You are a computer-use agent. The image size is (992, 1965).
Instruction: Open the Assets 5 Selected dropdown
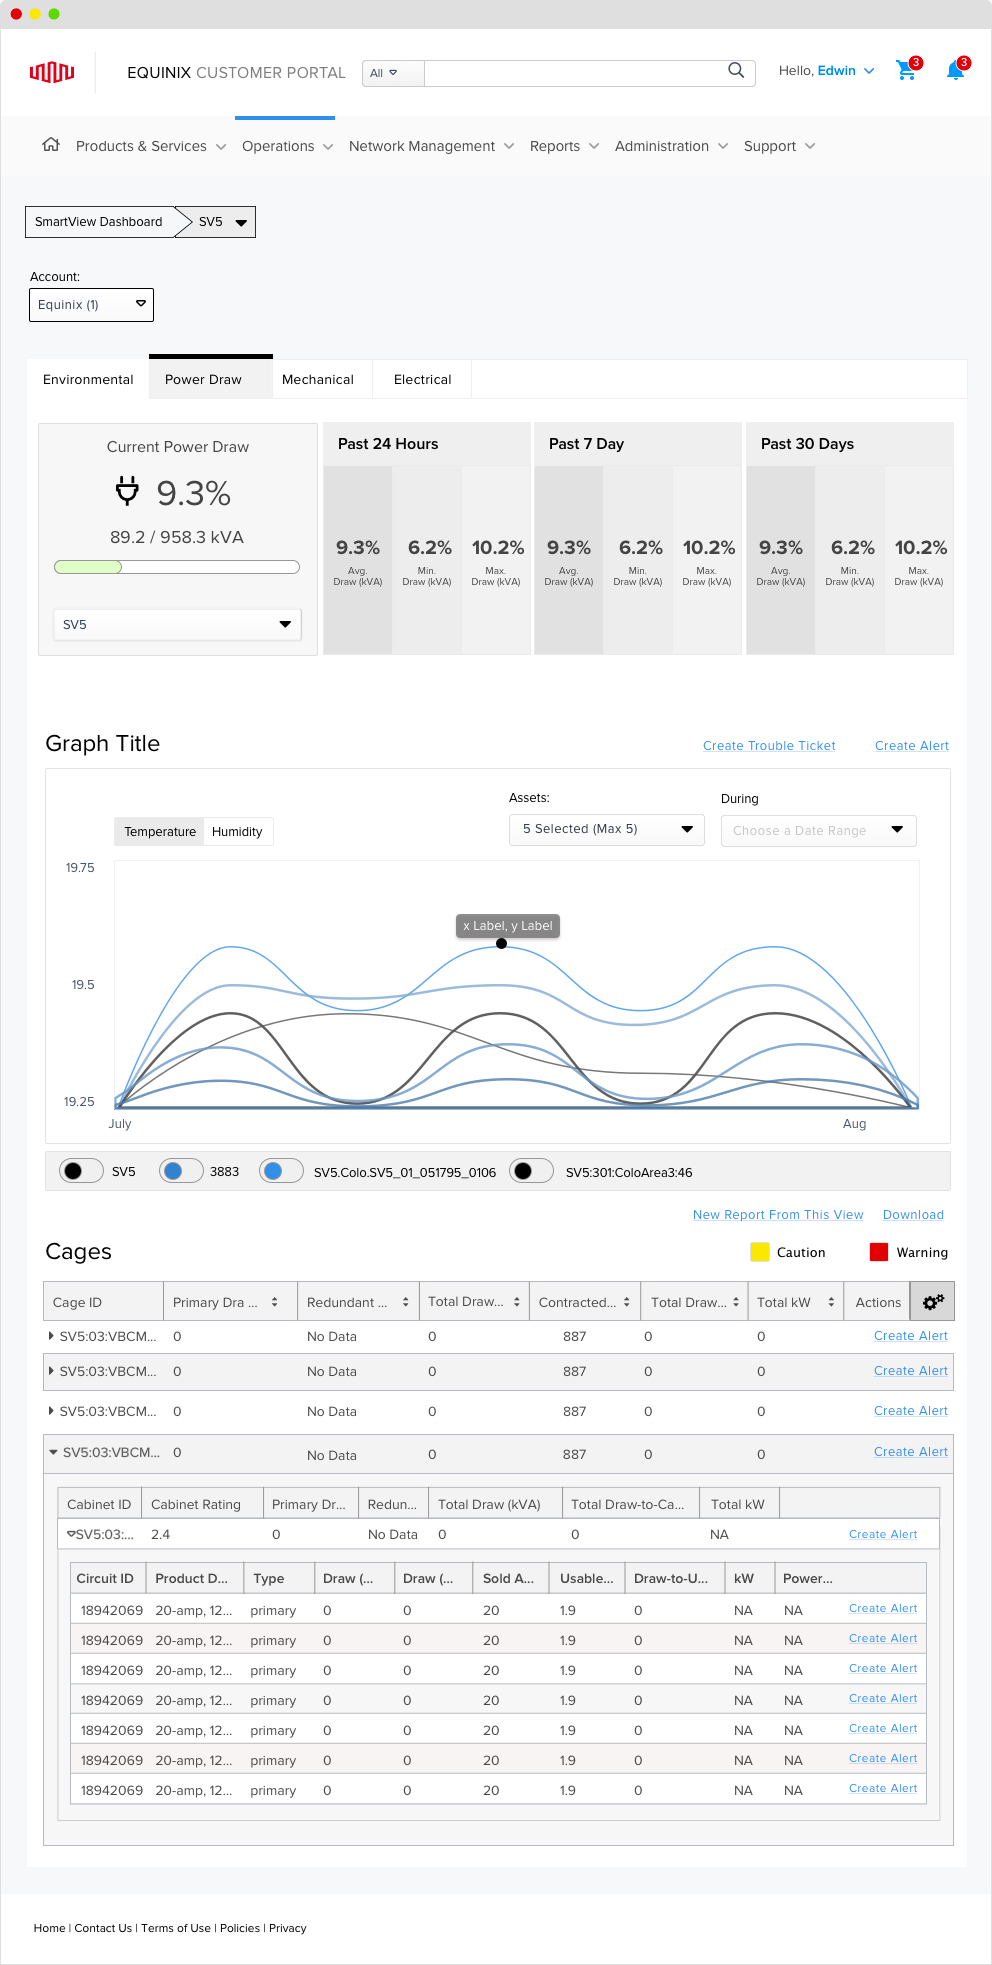tap(607, 829)
